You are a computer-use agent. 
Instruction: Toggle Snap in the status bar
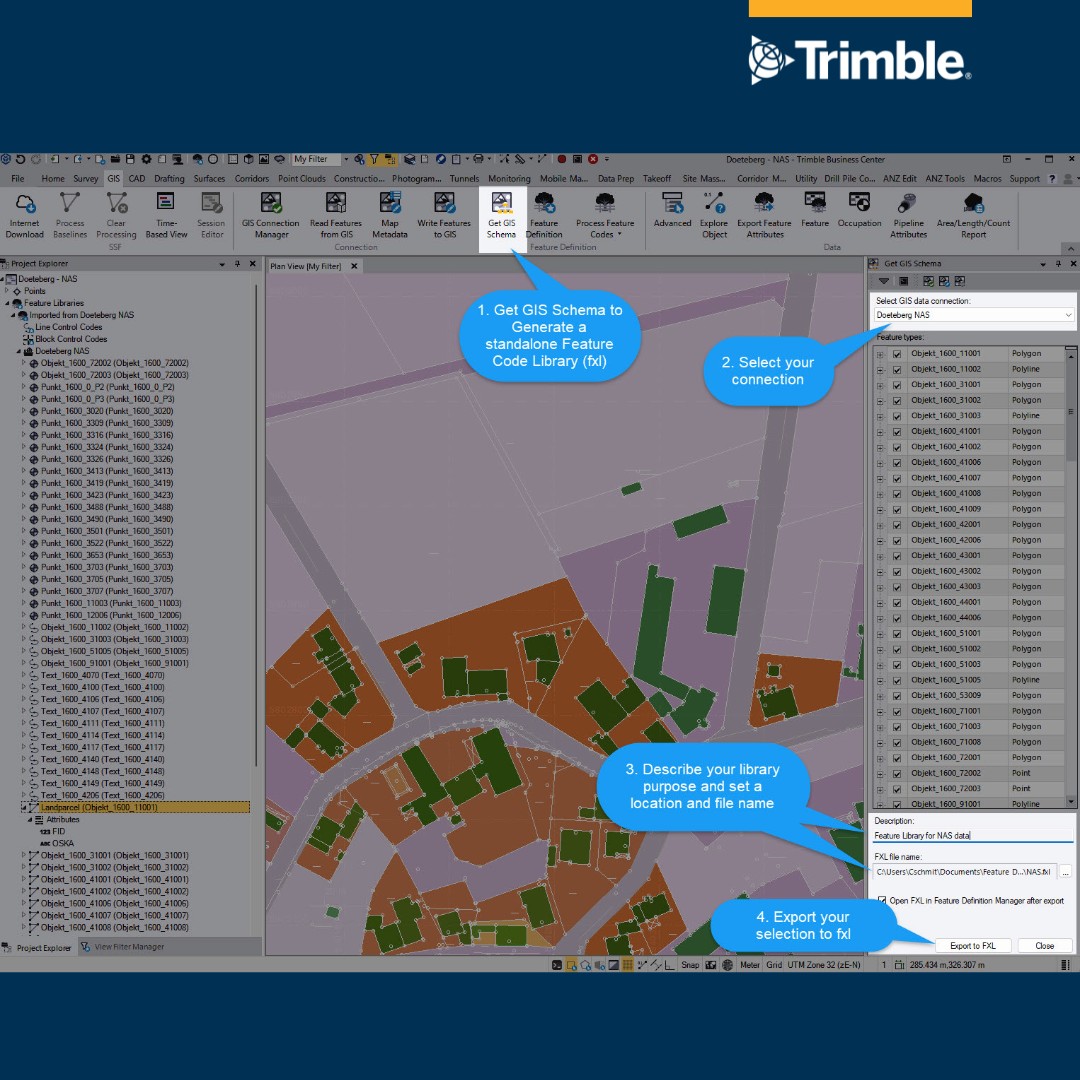pos(690,965)
